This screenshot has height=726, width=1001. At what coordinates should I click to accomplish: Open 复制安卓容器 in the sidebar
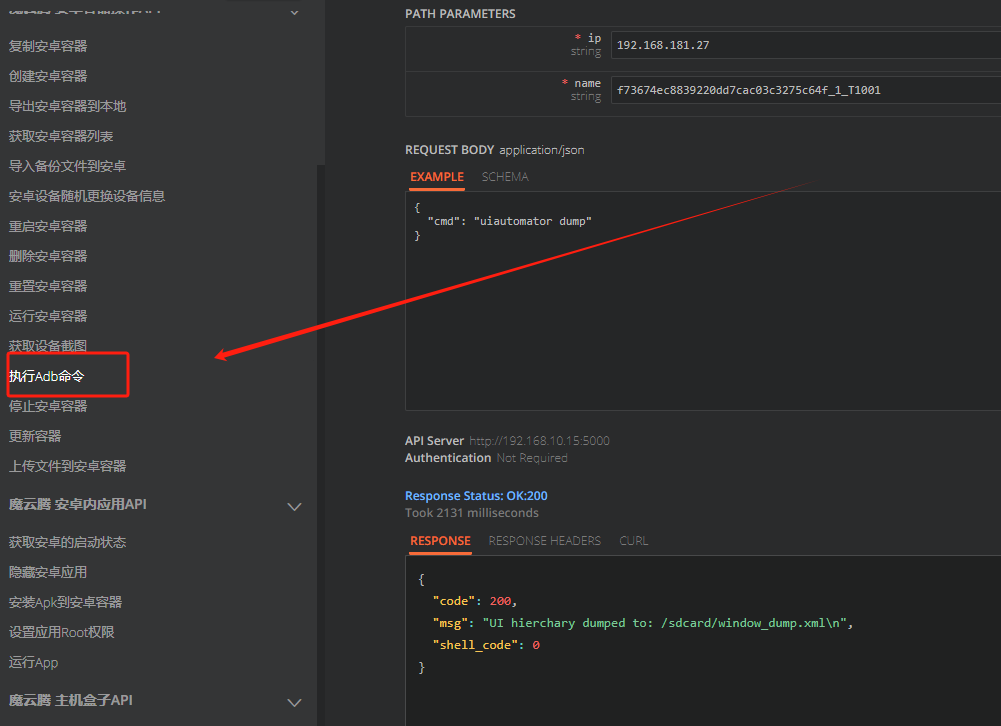click(x=48, y=46)
